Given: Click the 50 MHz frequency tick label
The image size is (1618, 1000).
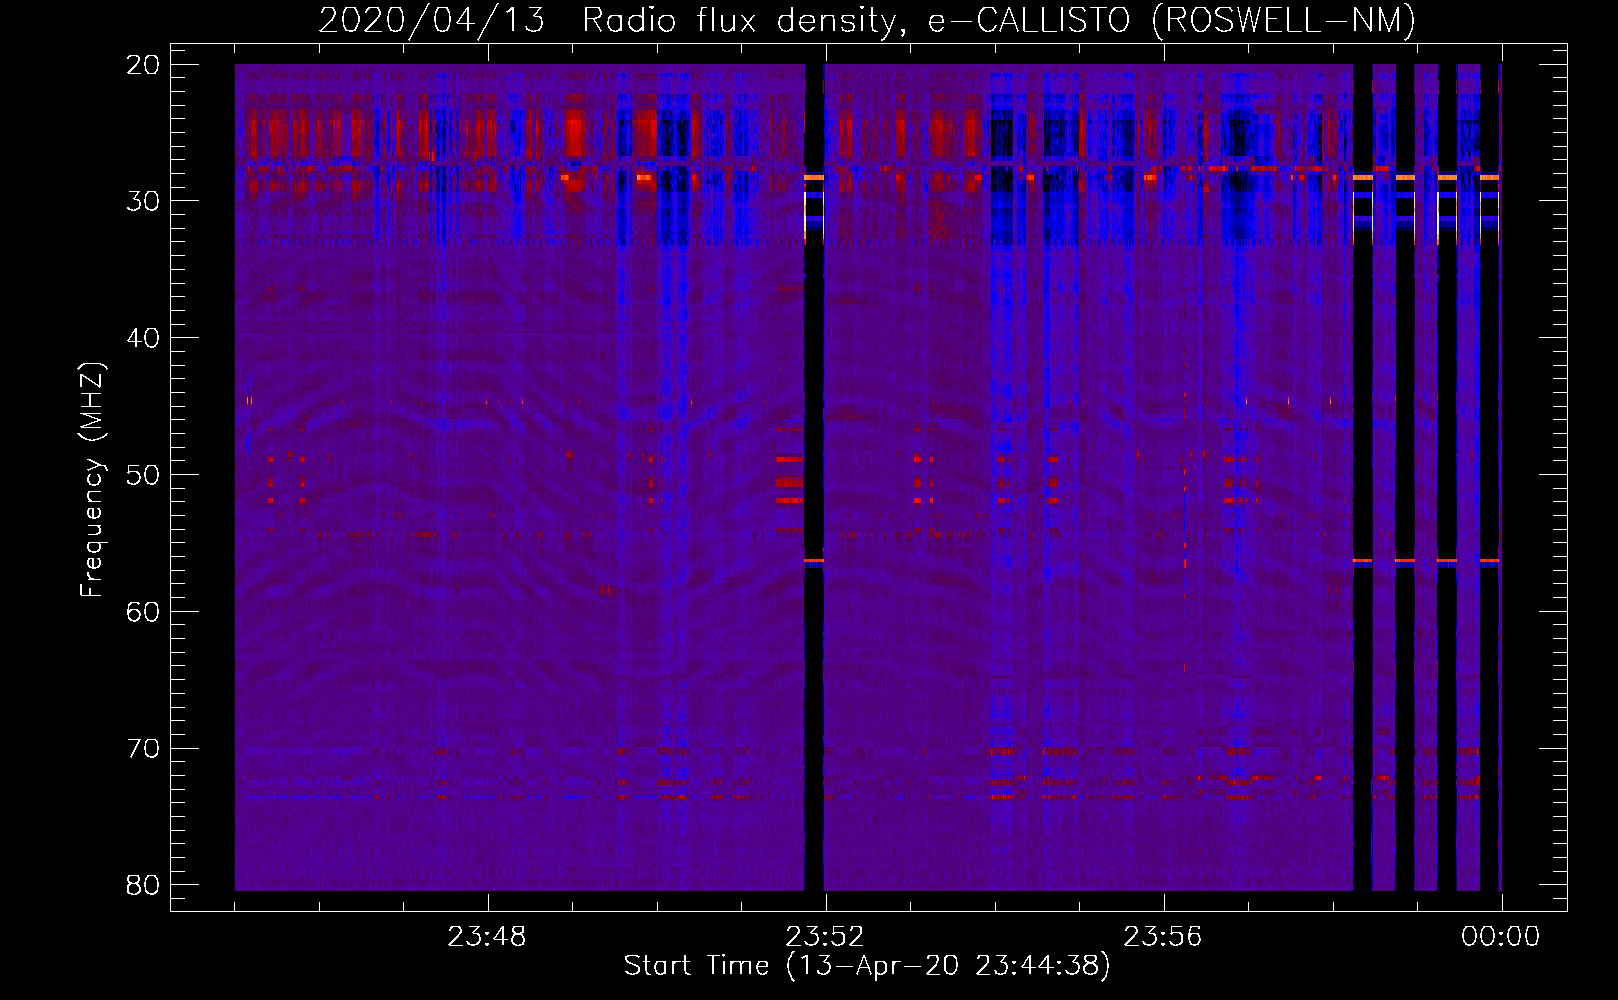Looking at the screenshot, I should coord(144,475).
